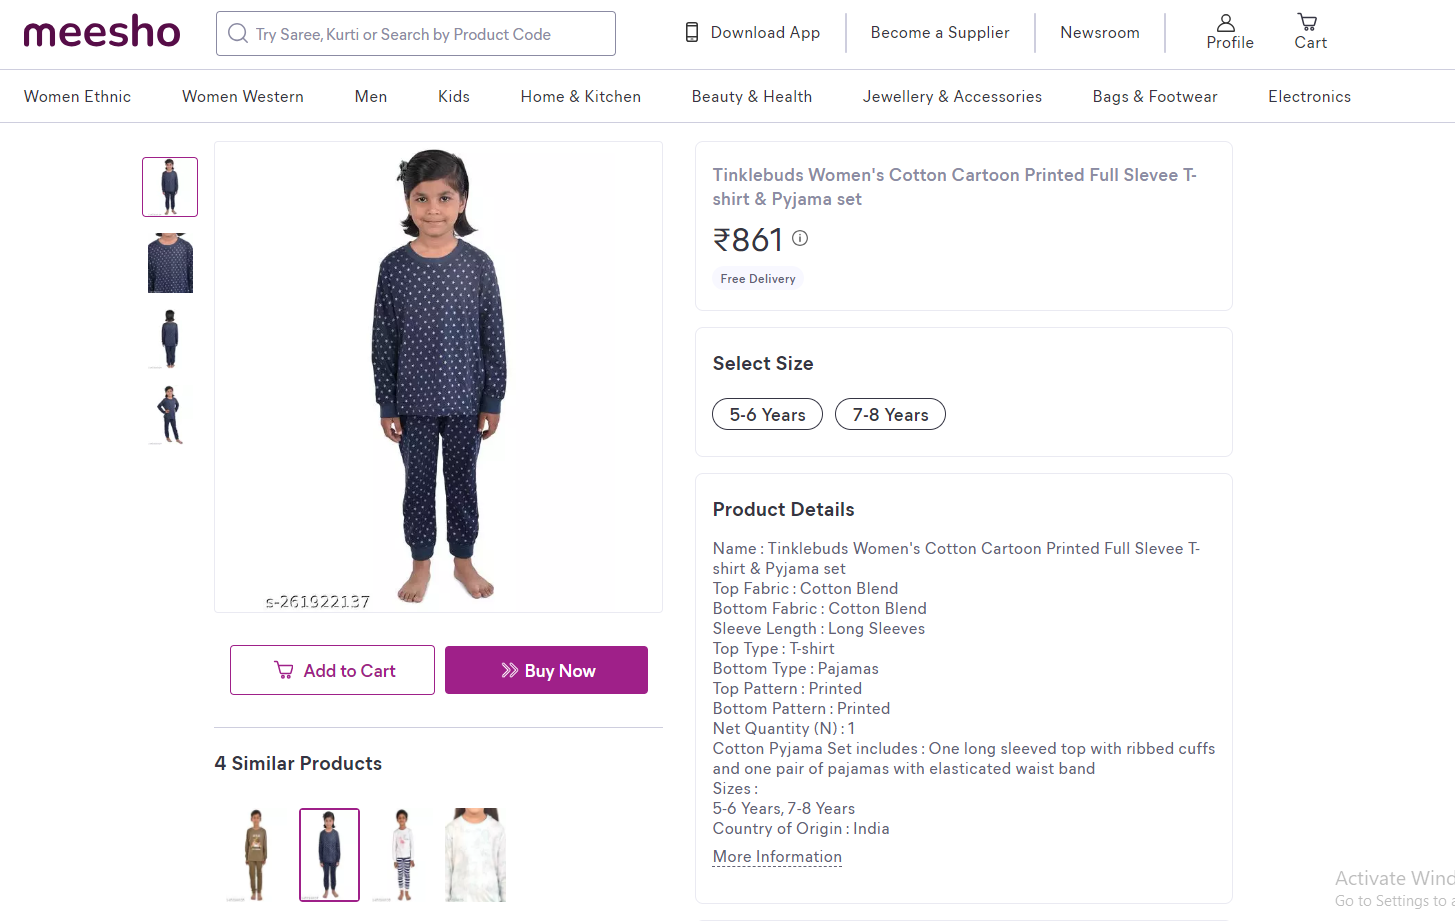The height and width of the screenshot is (921, 1455).
Task: Open the Women Ethnic menu
Action: point(78,97)
